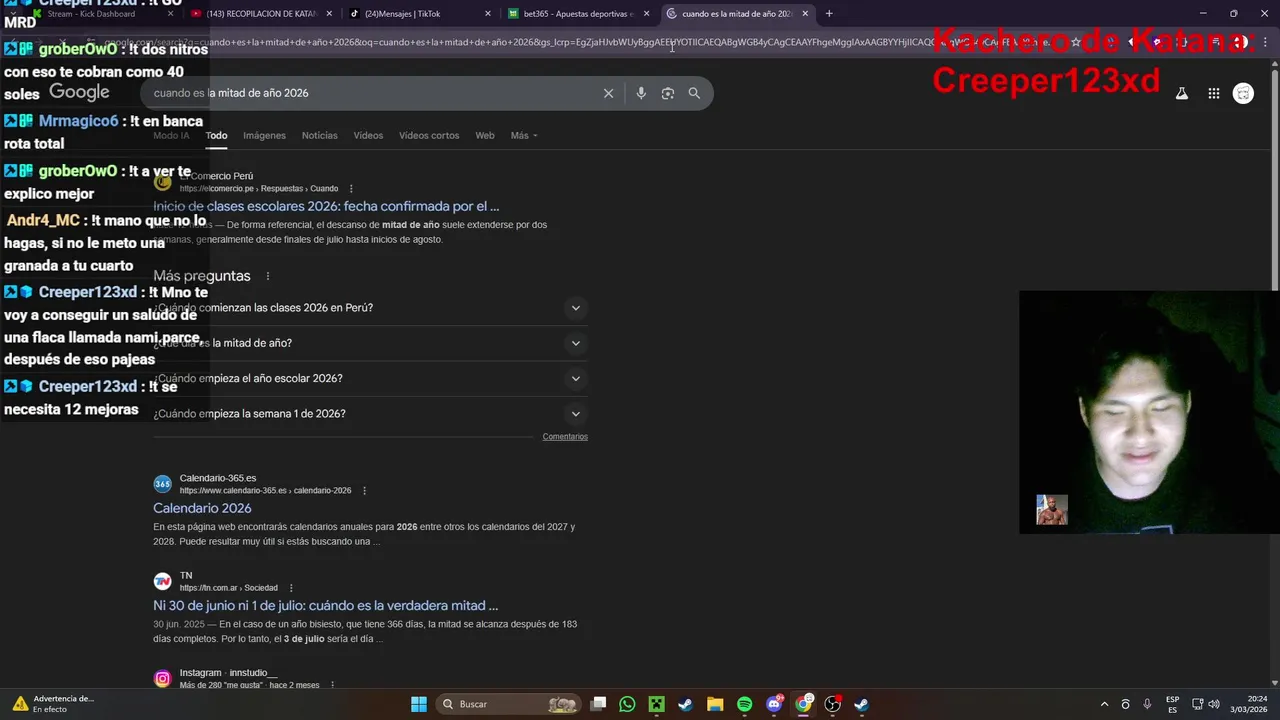Open File Explorer from taskbar
Screen dimensions: 1280x720
[715, 704]
